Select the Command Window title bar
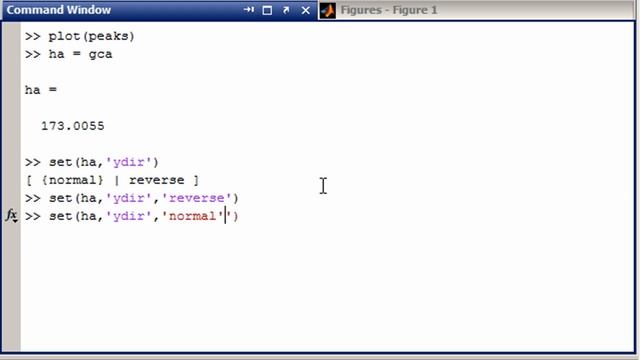Viewport: 640px width, 360px height. [159, 10]
